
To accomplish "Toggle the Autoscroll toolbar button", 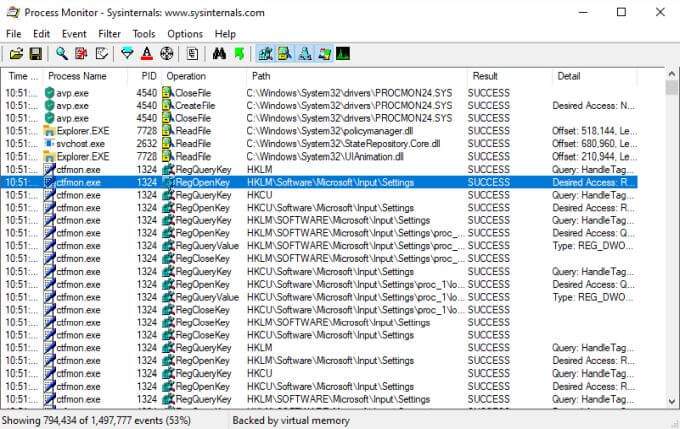I will 81,54.
